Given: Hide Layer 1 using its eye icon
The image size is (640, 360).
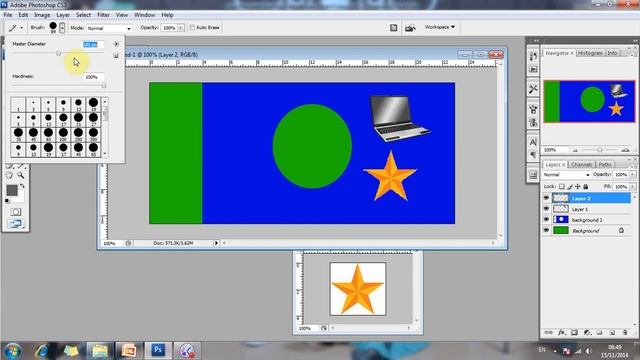Looking at the screenshot, I should pos(546,209).
